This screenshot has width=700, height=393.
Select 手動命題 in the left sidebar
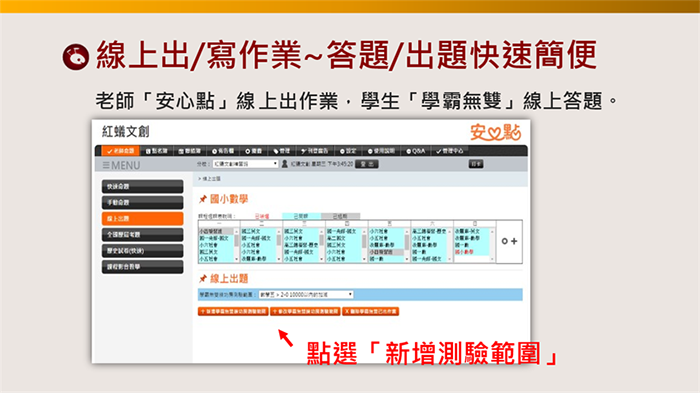pos(142,202)
